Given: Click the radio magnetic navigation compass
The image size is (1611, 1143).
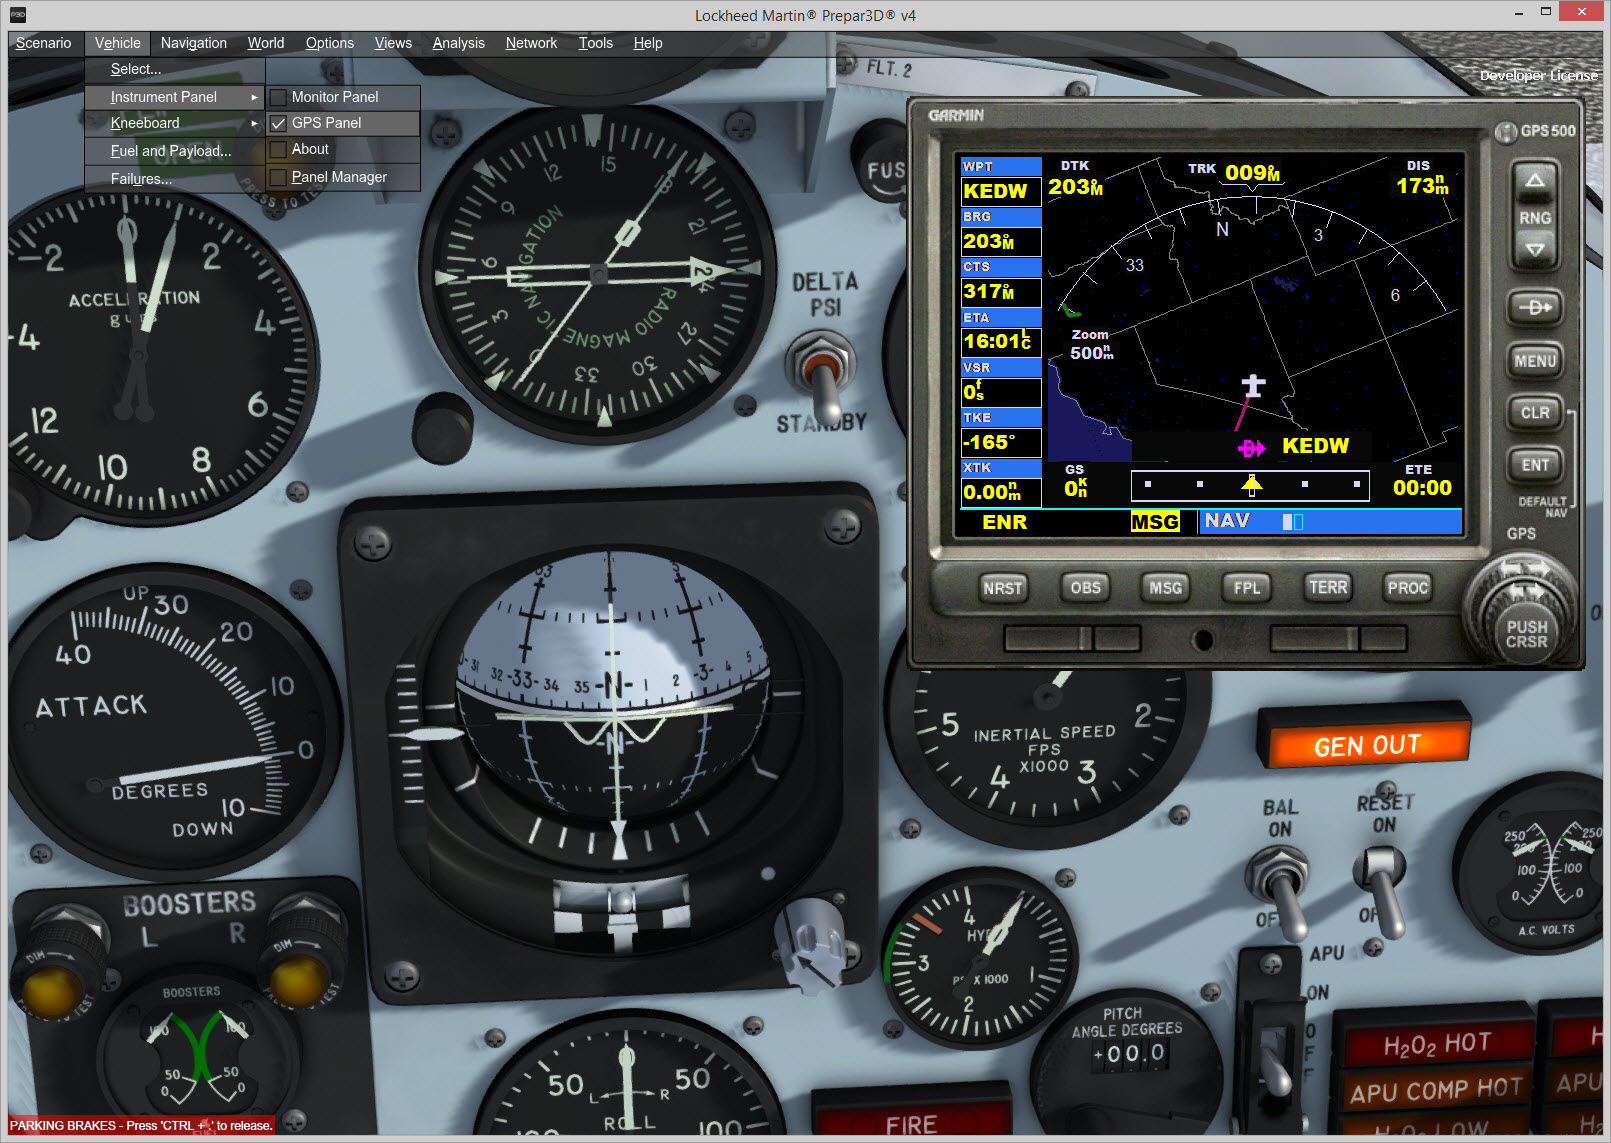Looking at the screenshot, I should [x=598, y=272].
